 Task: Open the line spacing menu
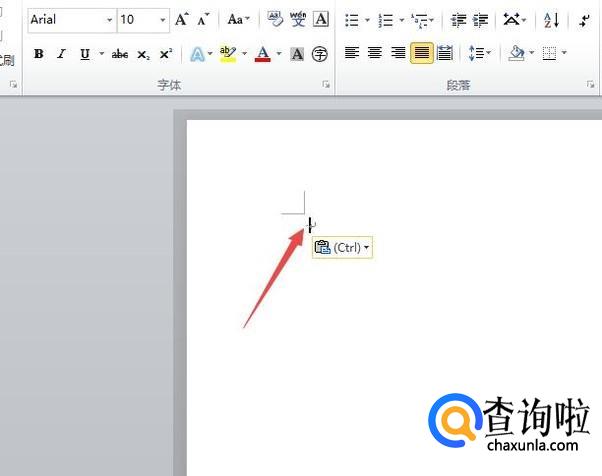point(479,53)
